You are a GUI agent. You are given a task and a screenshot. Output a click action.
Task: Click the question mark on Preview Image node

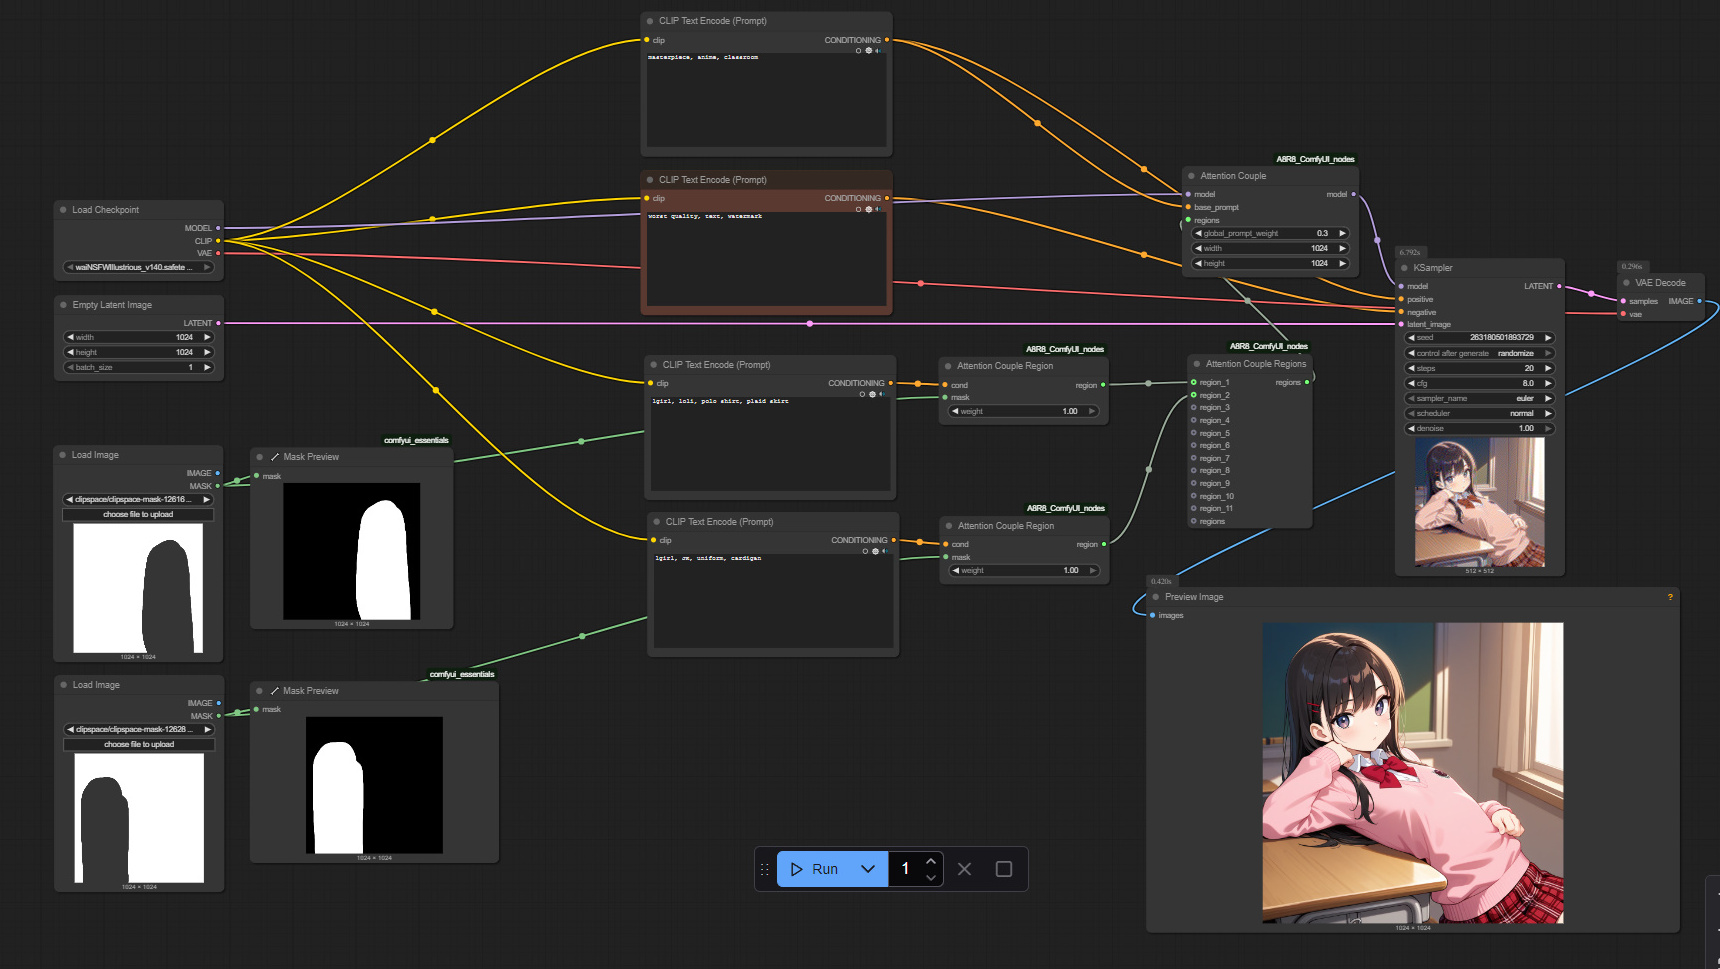[x=1670, y=597]
